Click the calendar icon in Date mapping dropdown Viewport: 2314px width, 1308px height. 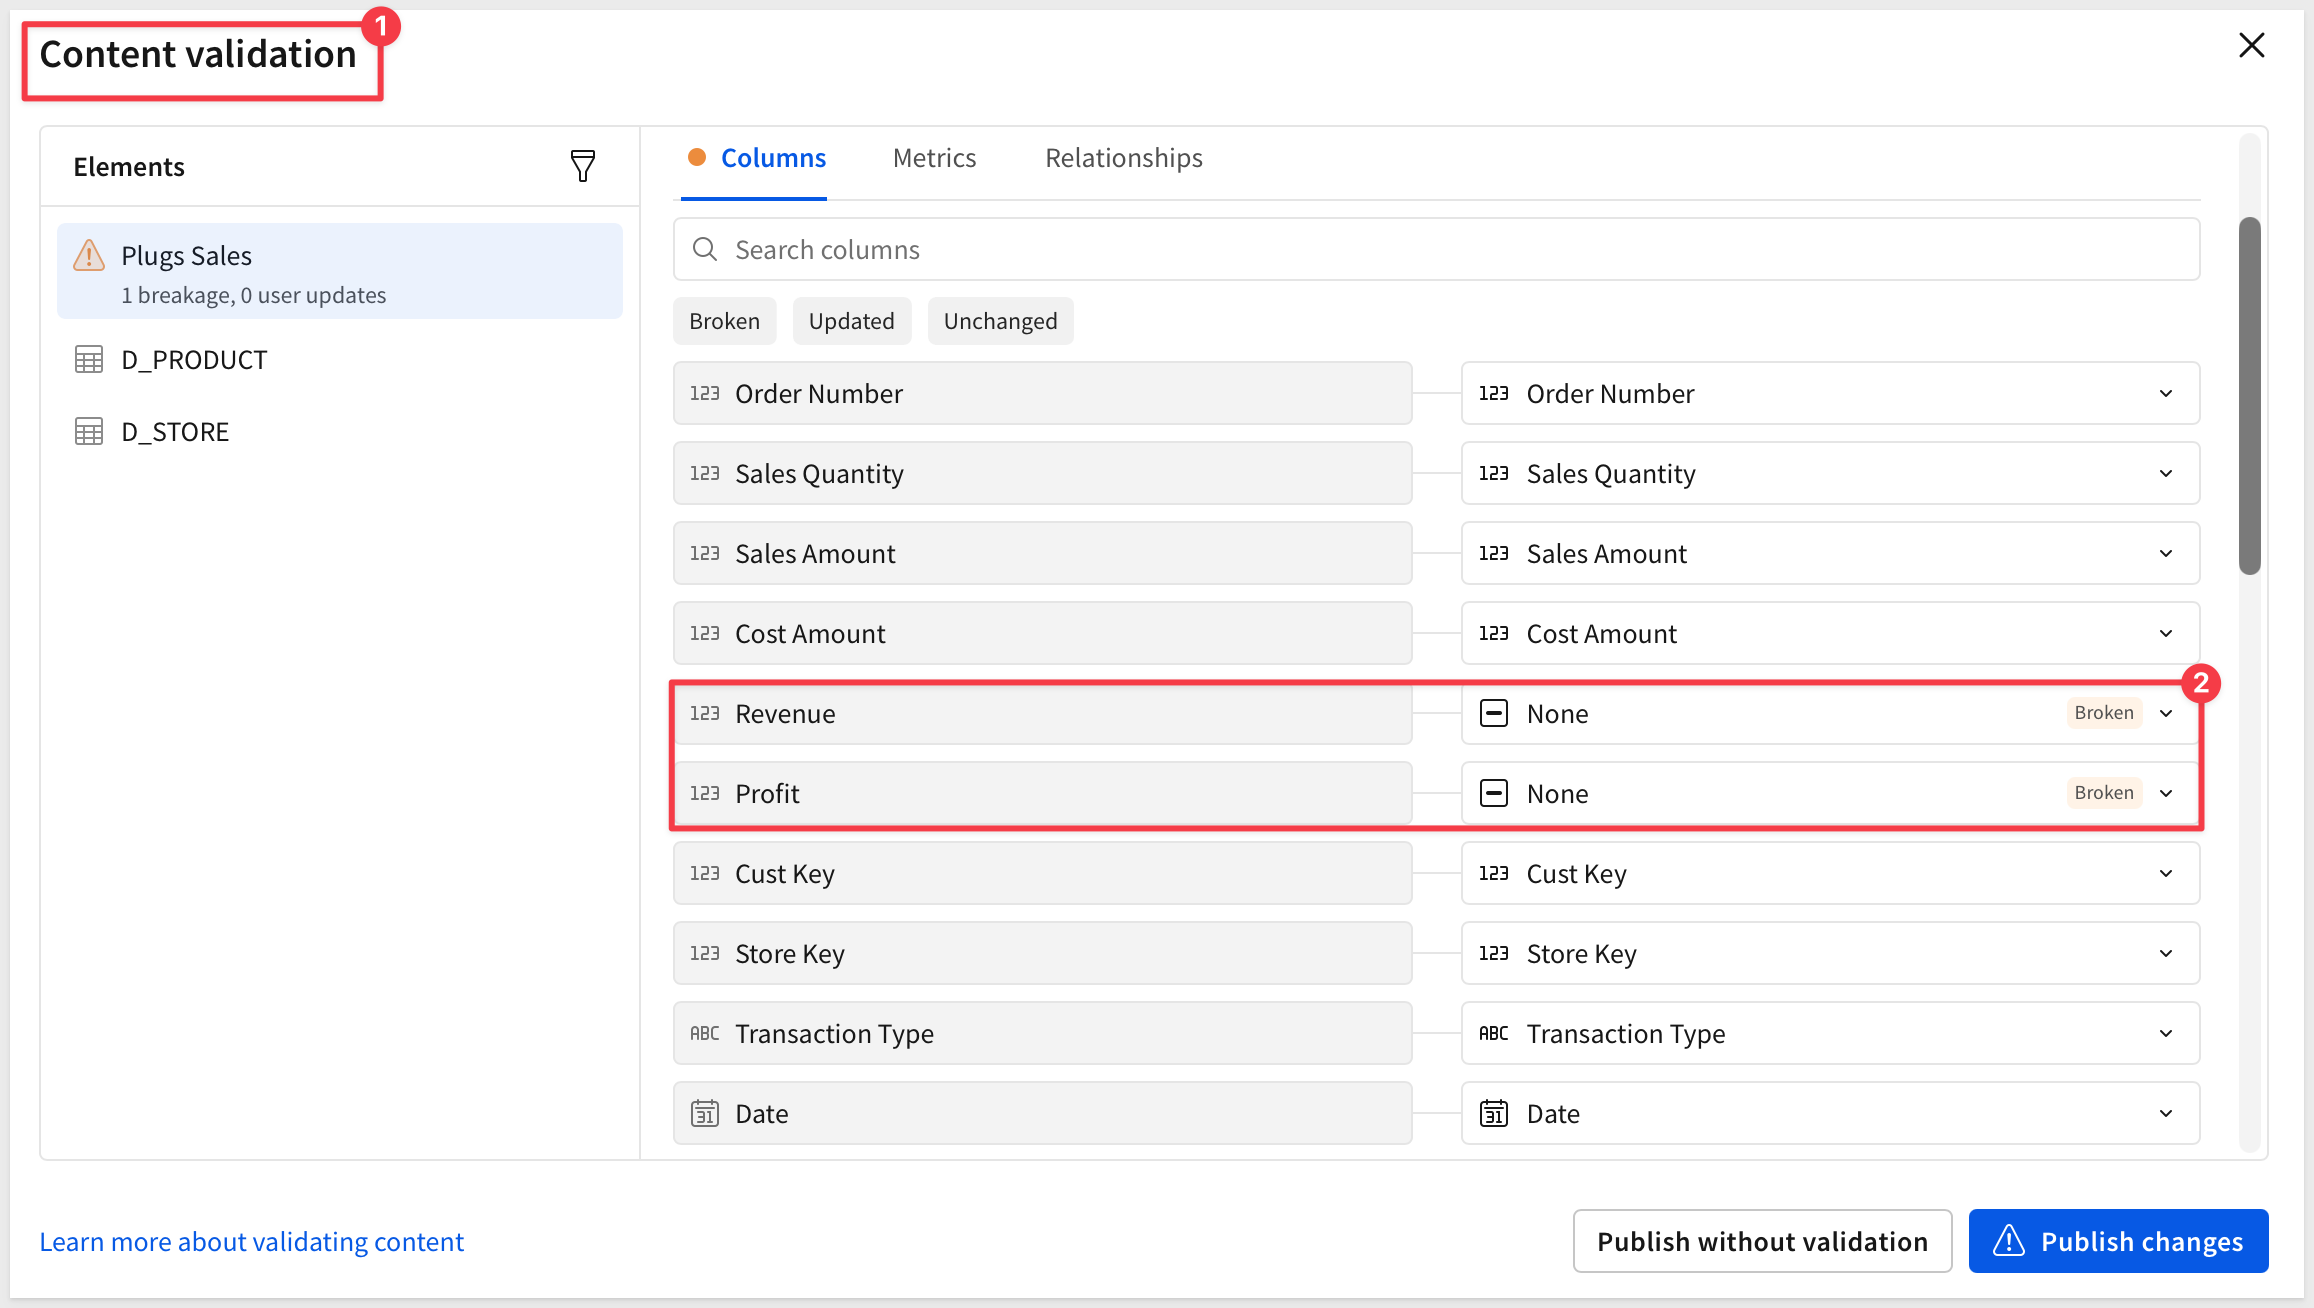coord(1494,1113)
